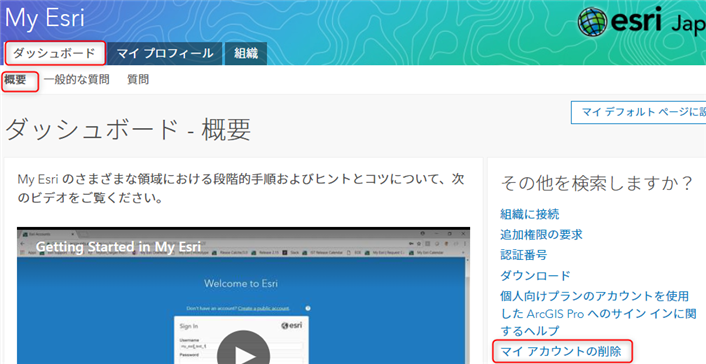Click the マイ デフォルト ページ button

(x=638, y=112)
